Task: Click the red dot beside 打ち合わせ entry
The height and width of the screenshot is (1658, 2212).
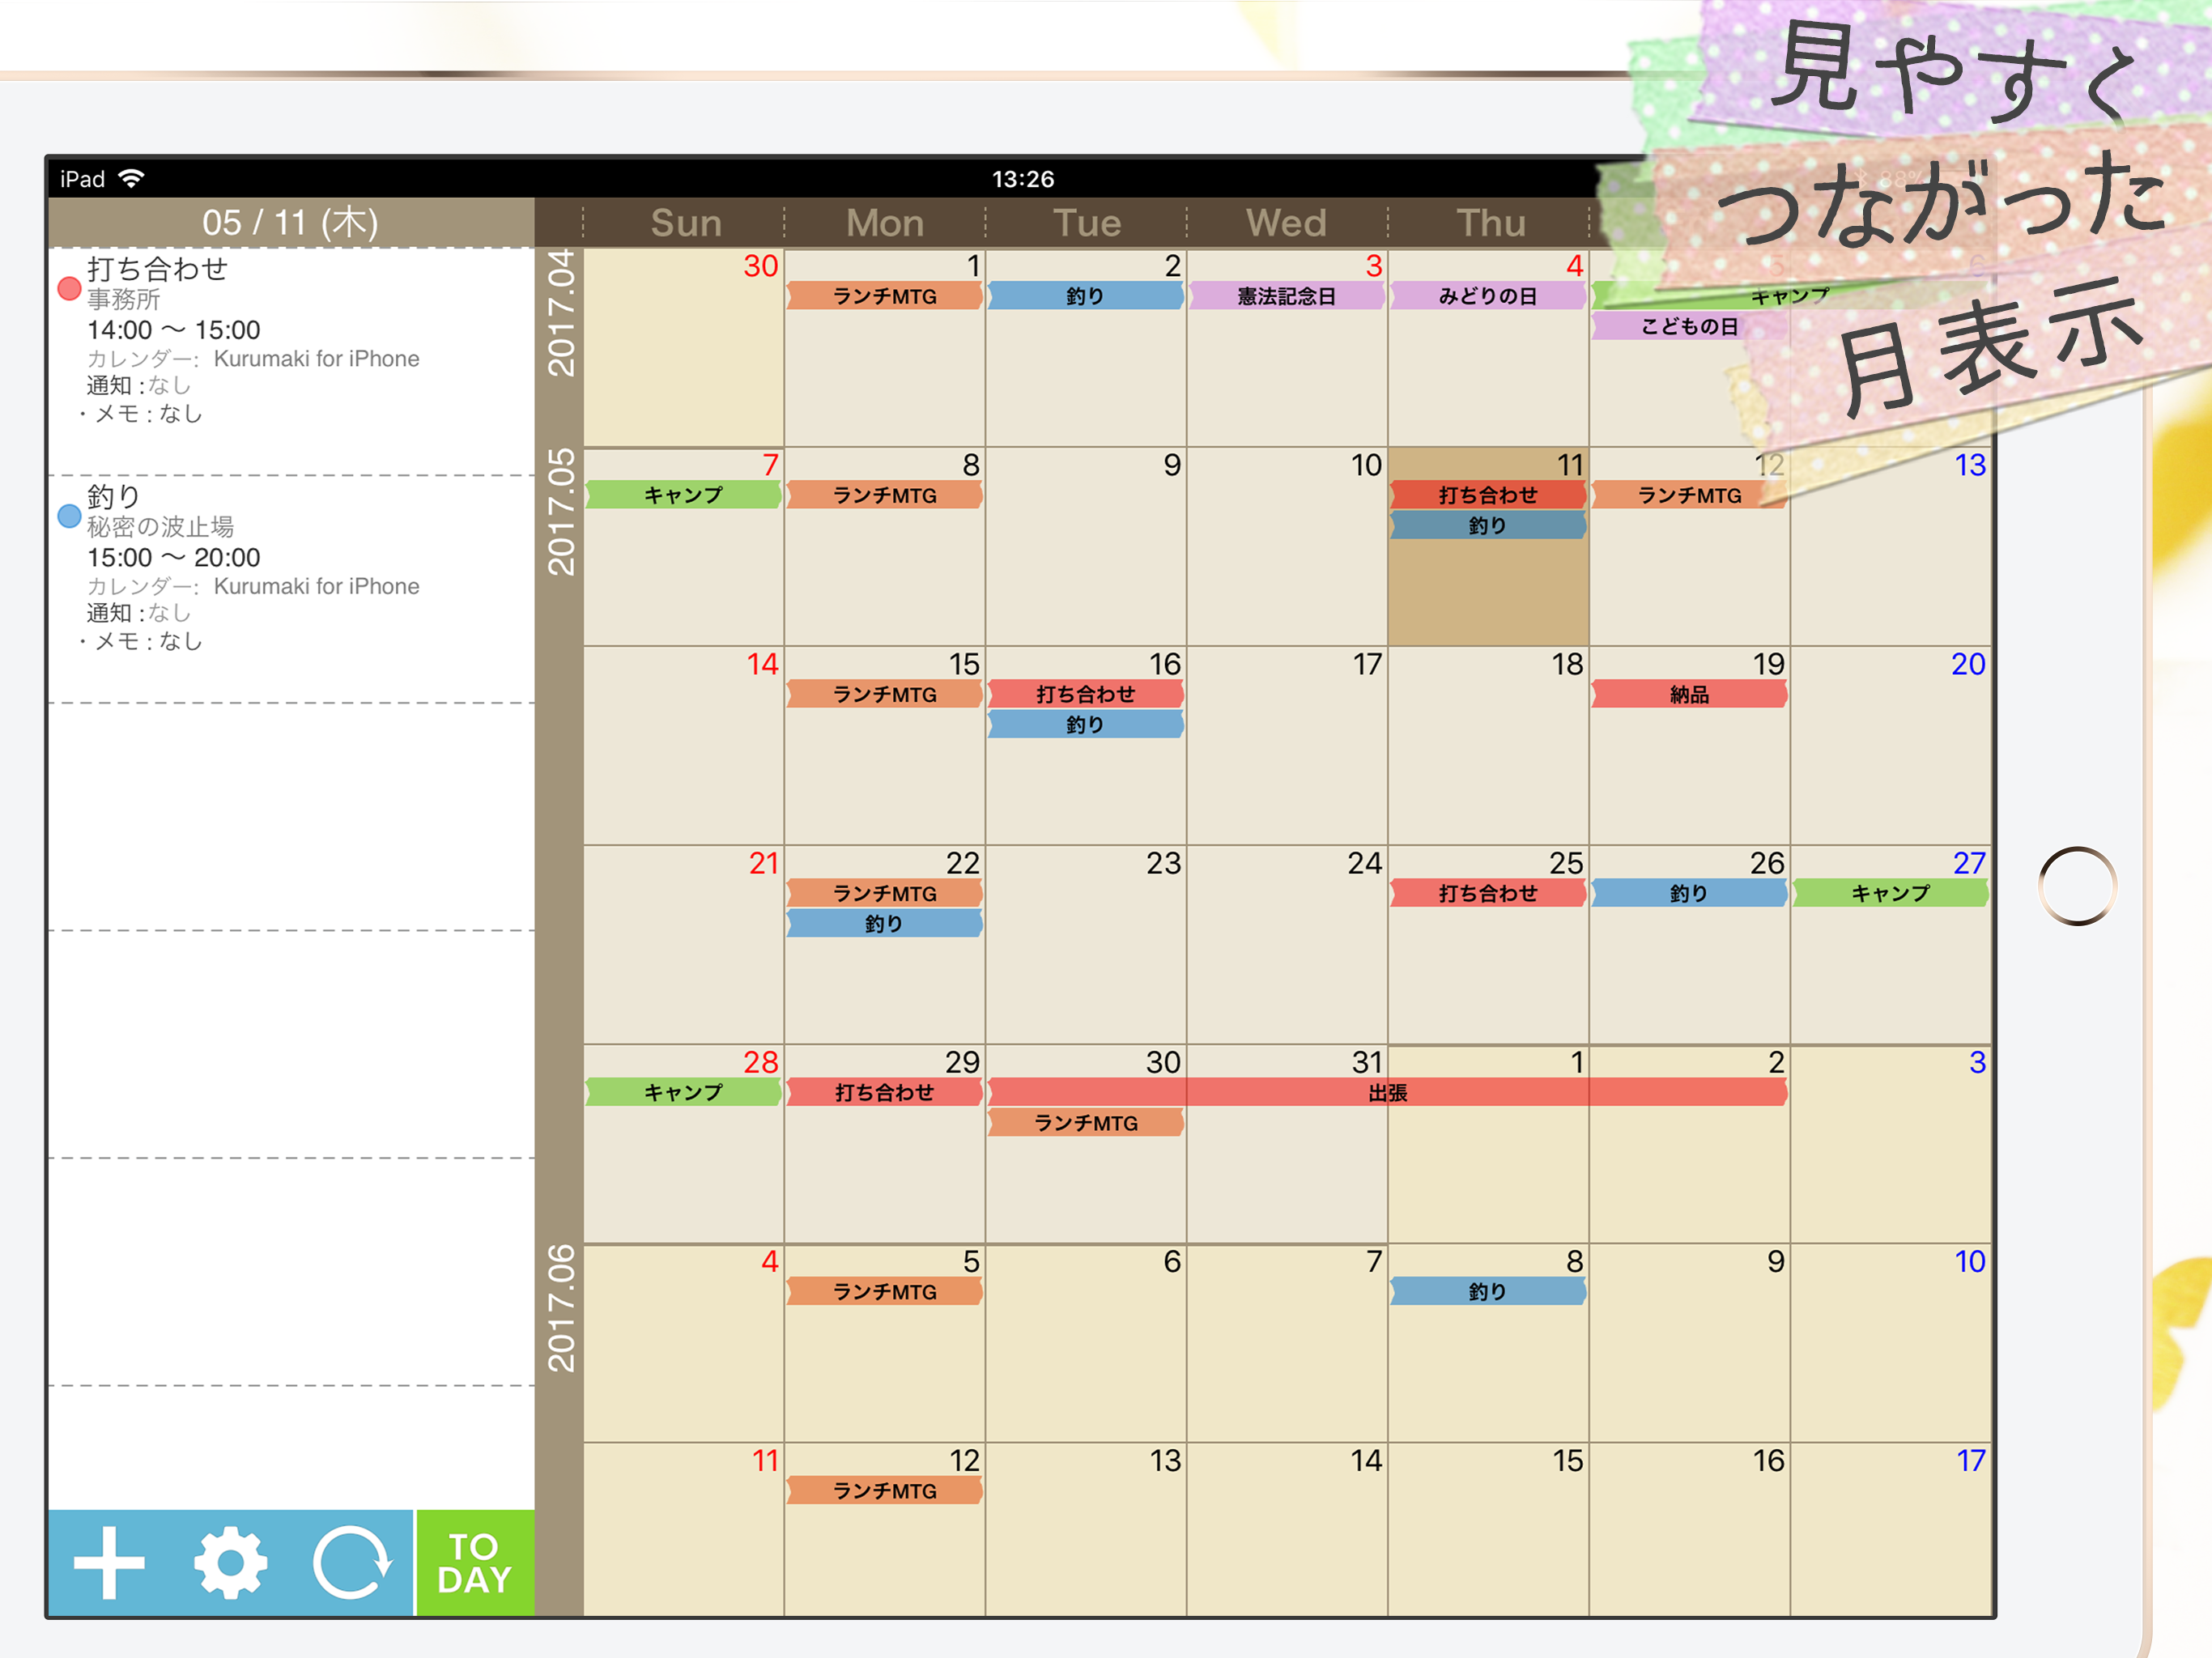Action: click(69, 289)
